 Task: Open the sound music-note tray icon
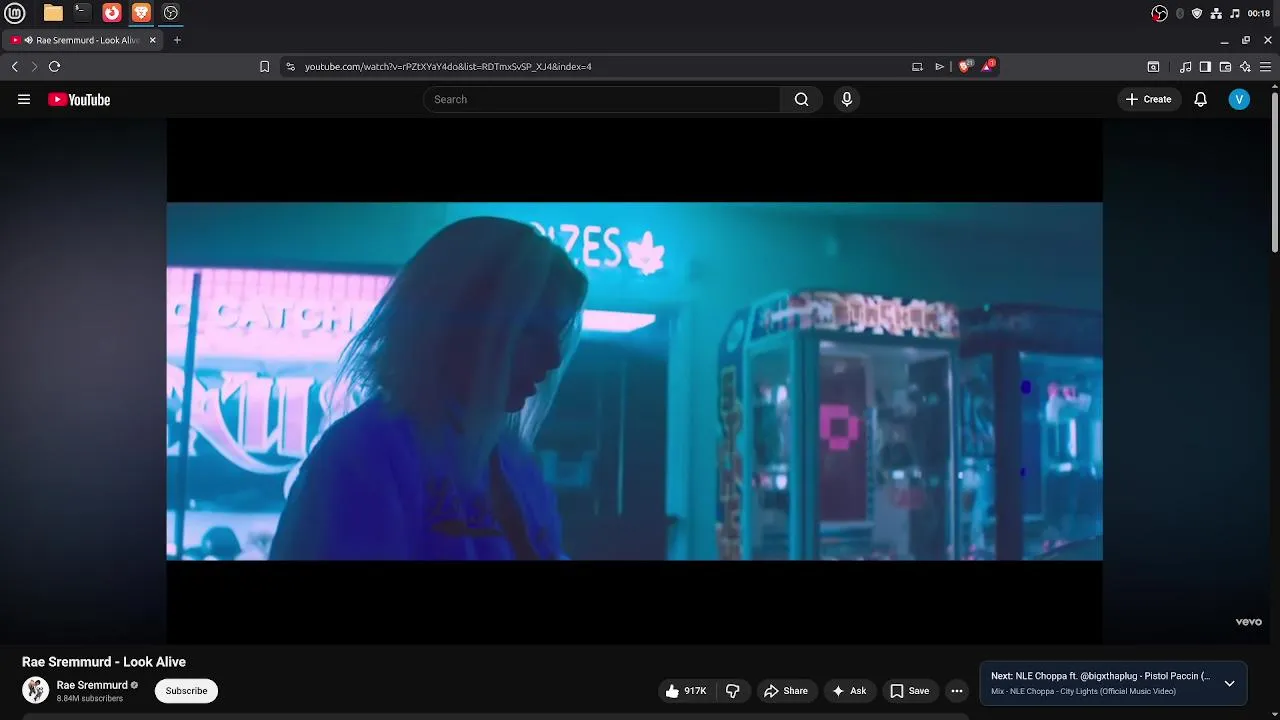1234,13
